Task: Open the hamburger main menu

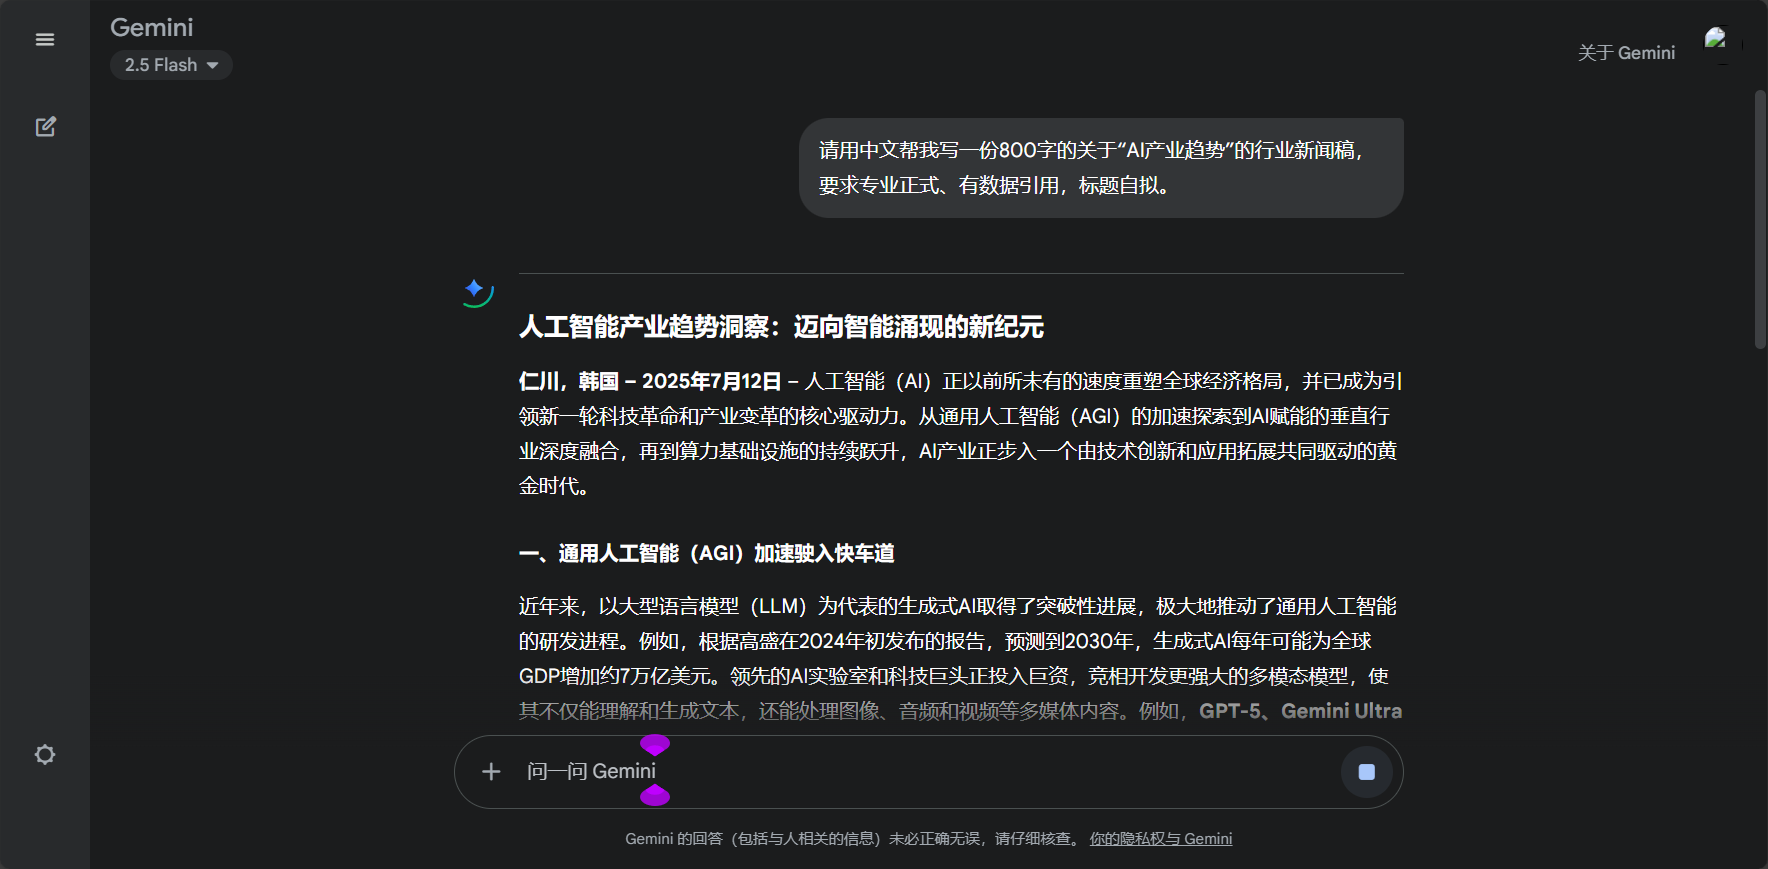Action: click(x=45, y=40)
